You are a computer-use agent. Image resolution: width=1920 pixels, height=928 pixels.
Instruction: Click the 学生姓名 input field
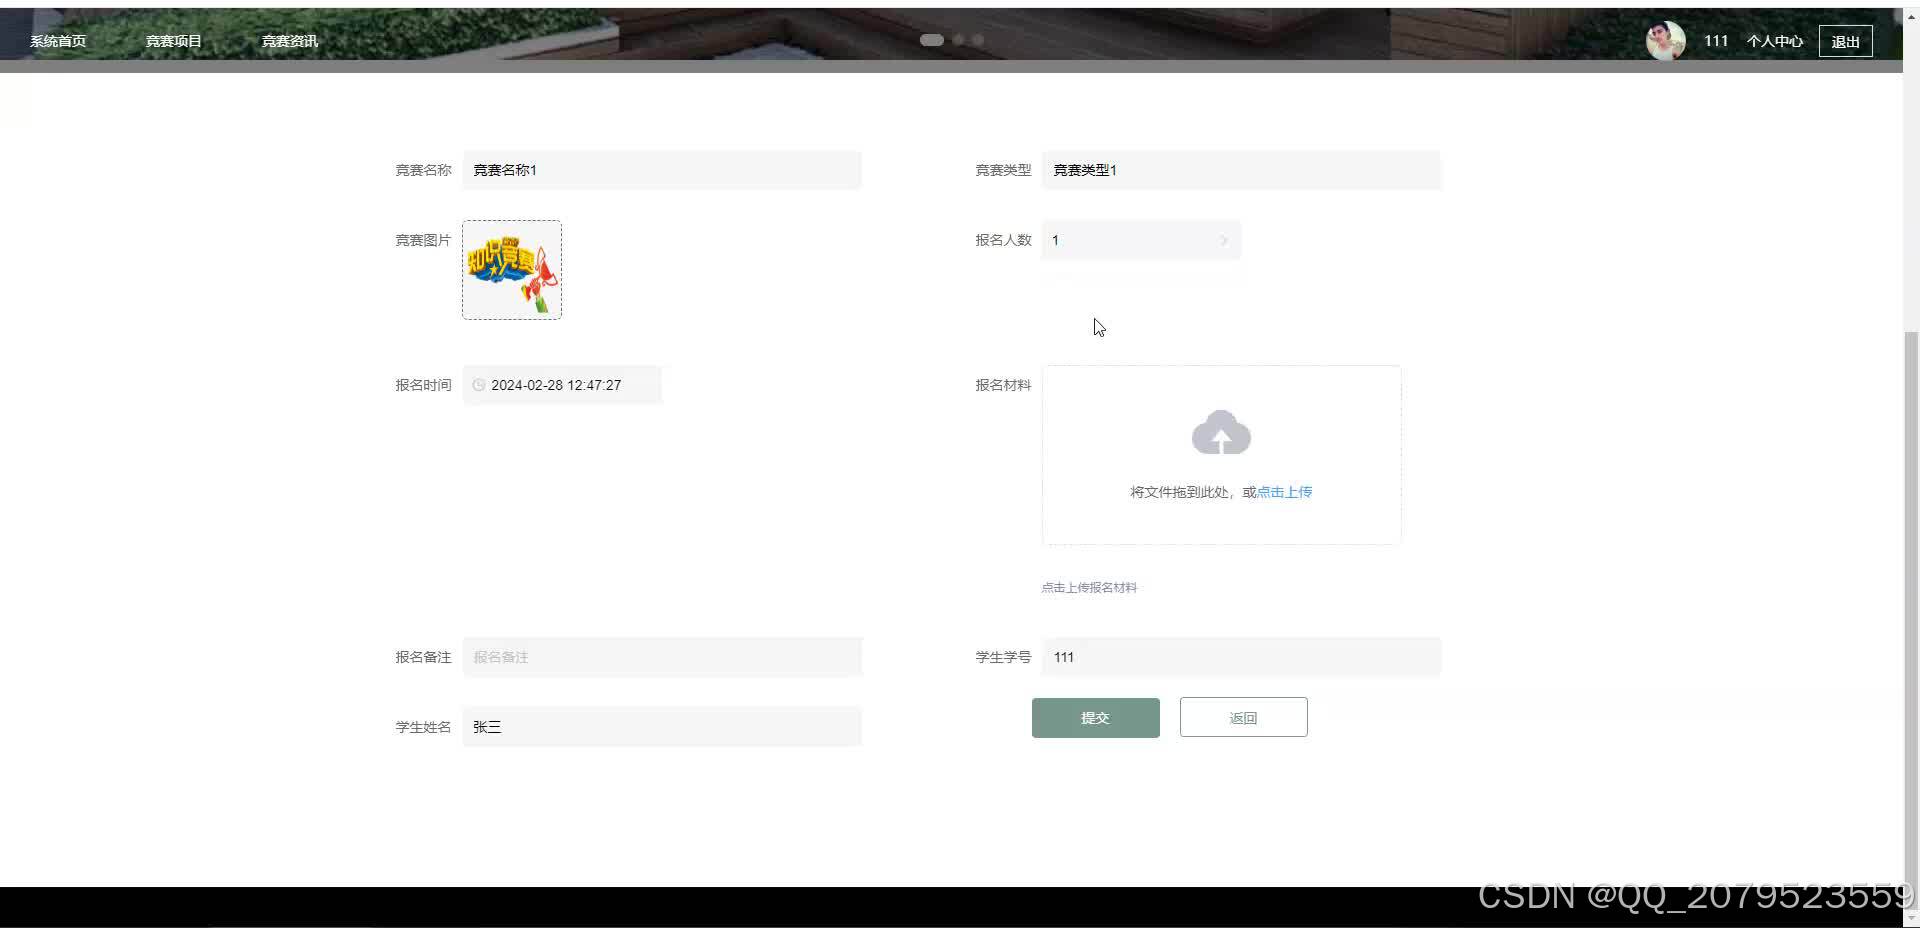tap(662, 727)
